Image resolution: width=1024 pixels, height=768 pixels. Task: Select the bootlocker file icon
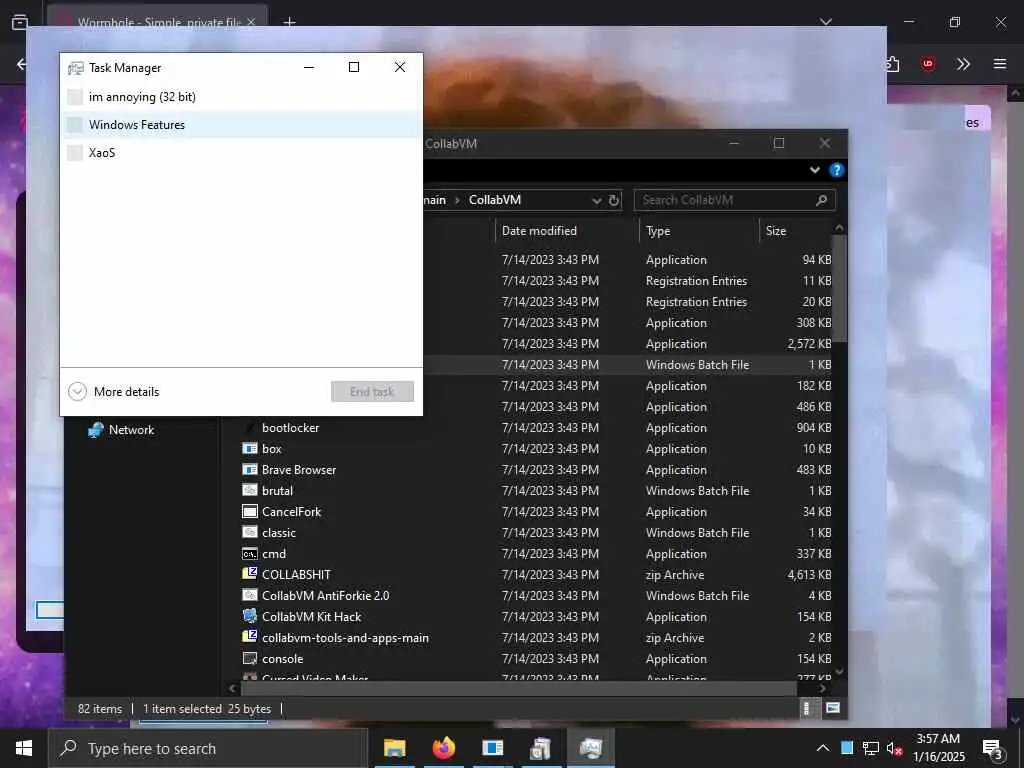click(249, 428)
